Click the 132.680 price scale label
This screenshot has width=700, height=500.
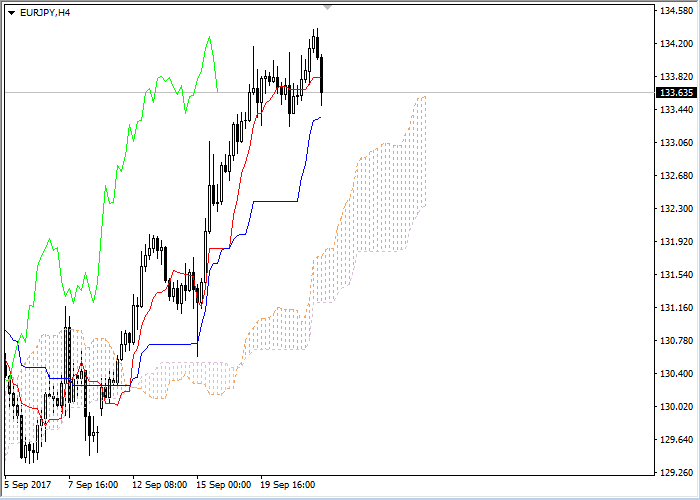coord(676,176)
